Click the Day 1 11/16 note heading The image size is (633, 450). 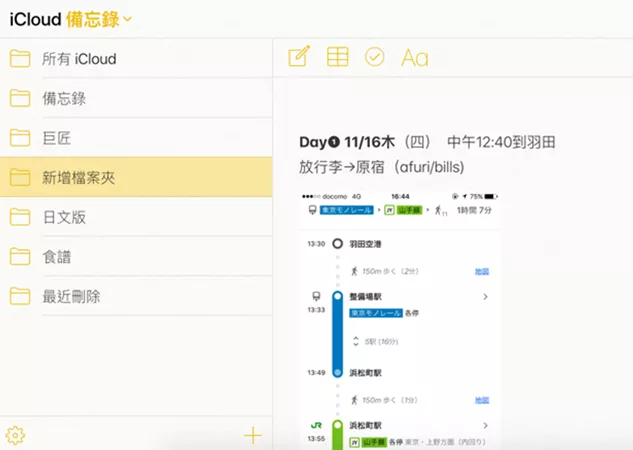(427, 142)
